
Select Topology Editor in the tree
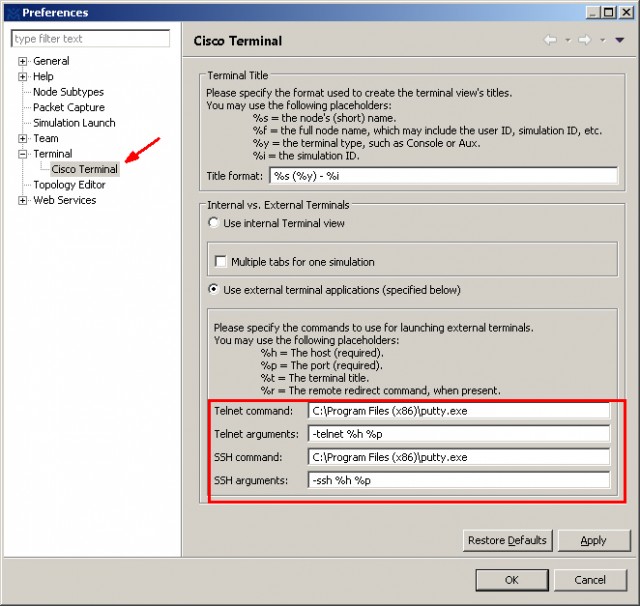click(x=69, y=185)
